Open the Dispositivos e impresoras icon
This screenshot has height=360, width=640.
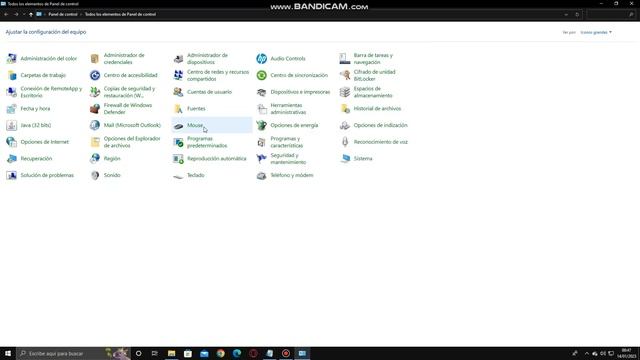pos(261,92)
